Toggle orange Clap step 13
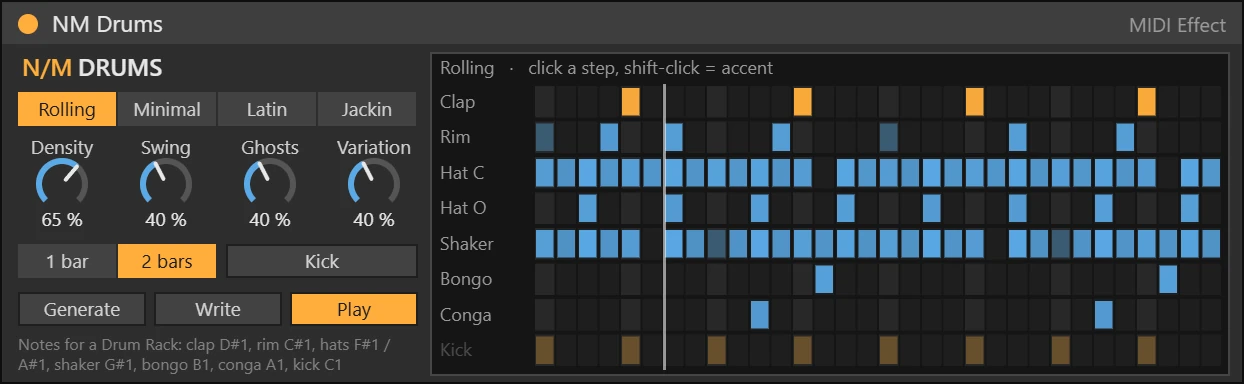Image resolution: width=1244 pixels, height=384 pixels. pos(803,102)
